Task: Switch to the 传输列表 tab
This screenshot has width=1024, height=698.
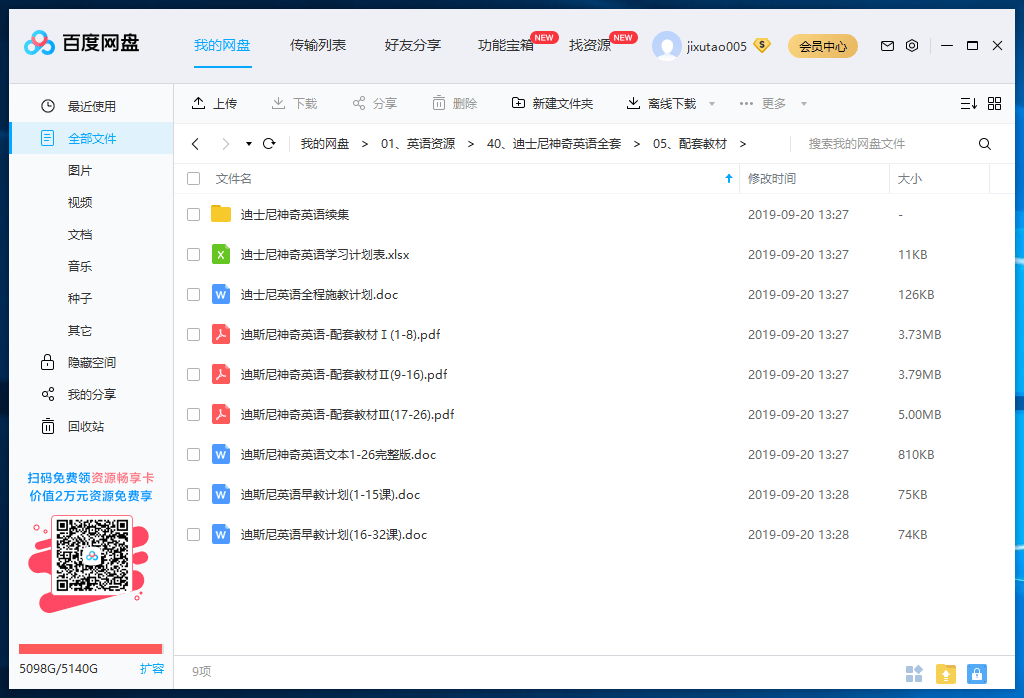Action: click(318, 44)
